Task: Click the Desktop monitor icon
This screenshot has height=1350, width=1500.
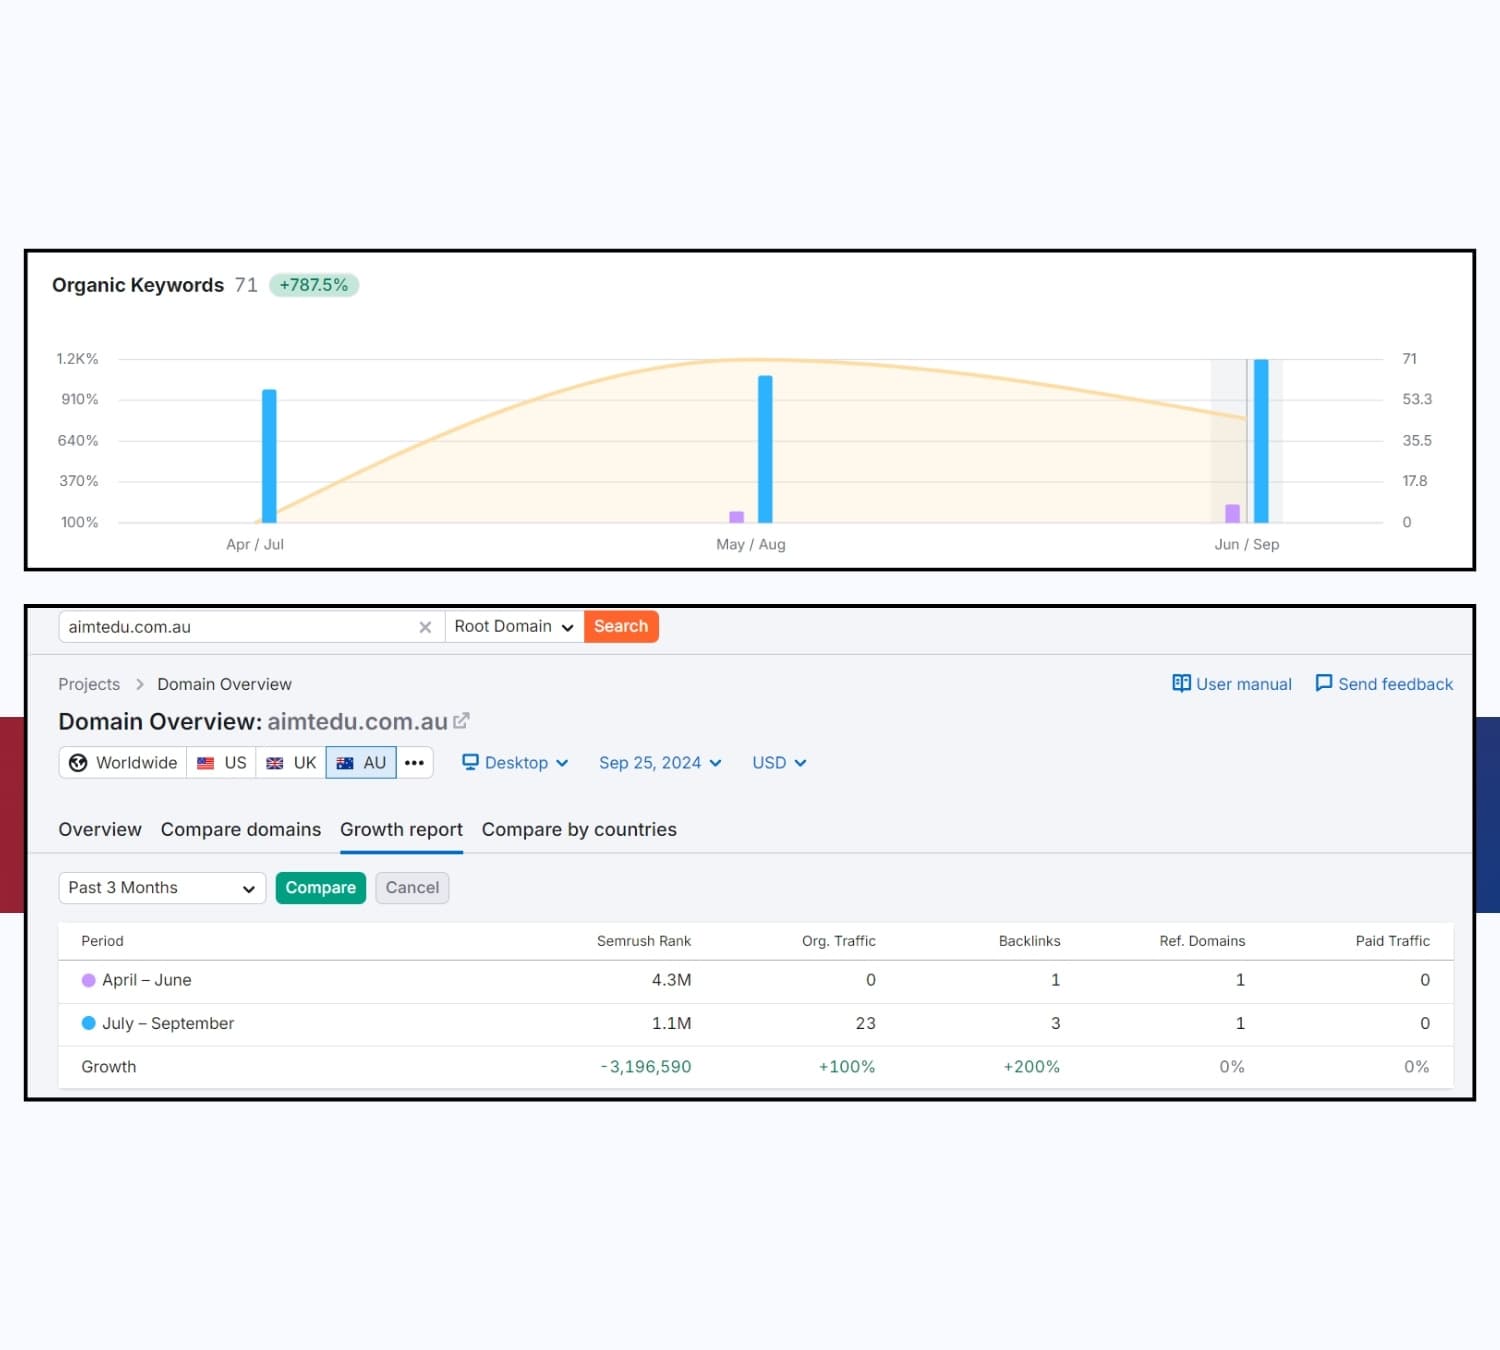Action: (x=470, y=762)
